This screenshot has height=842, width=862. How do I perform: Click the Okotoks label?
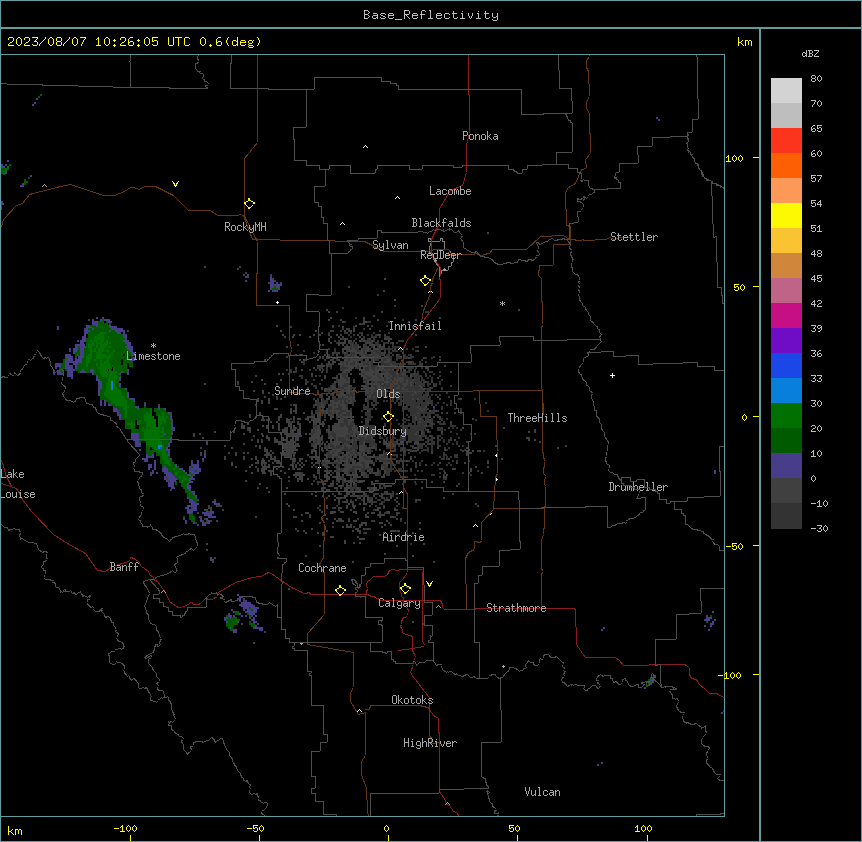click(x=412, y=700)
